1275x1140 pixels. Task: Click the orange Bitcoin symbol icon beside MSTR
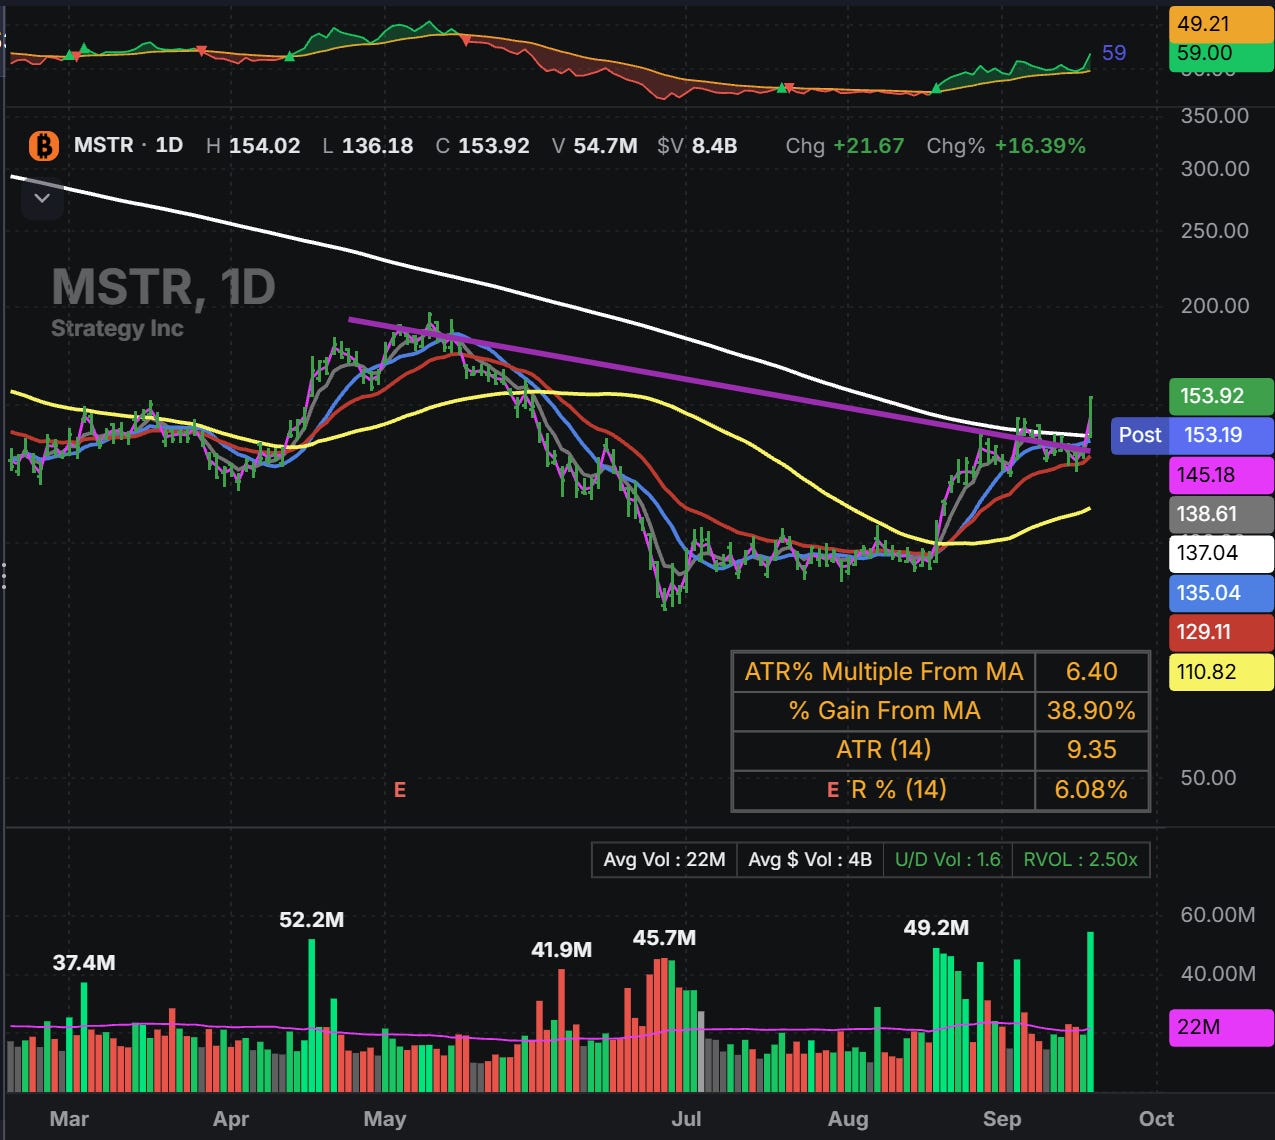[43, 146]
